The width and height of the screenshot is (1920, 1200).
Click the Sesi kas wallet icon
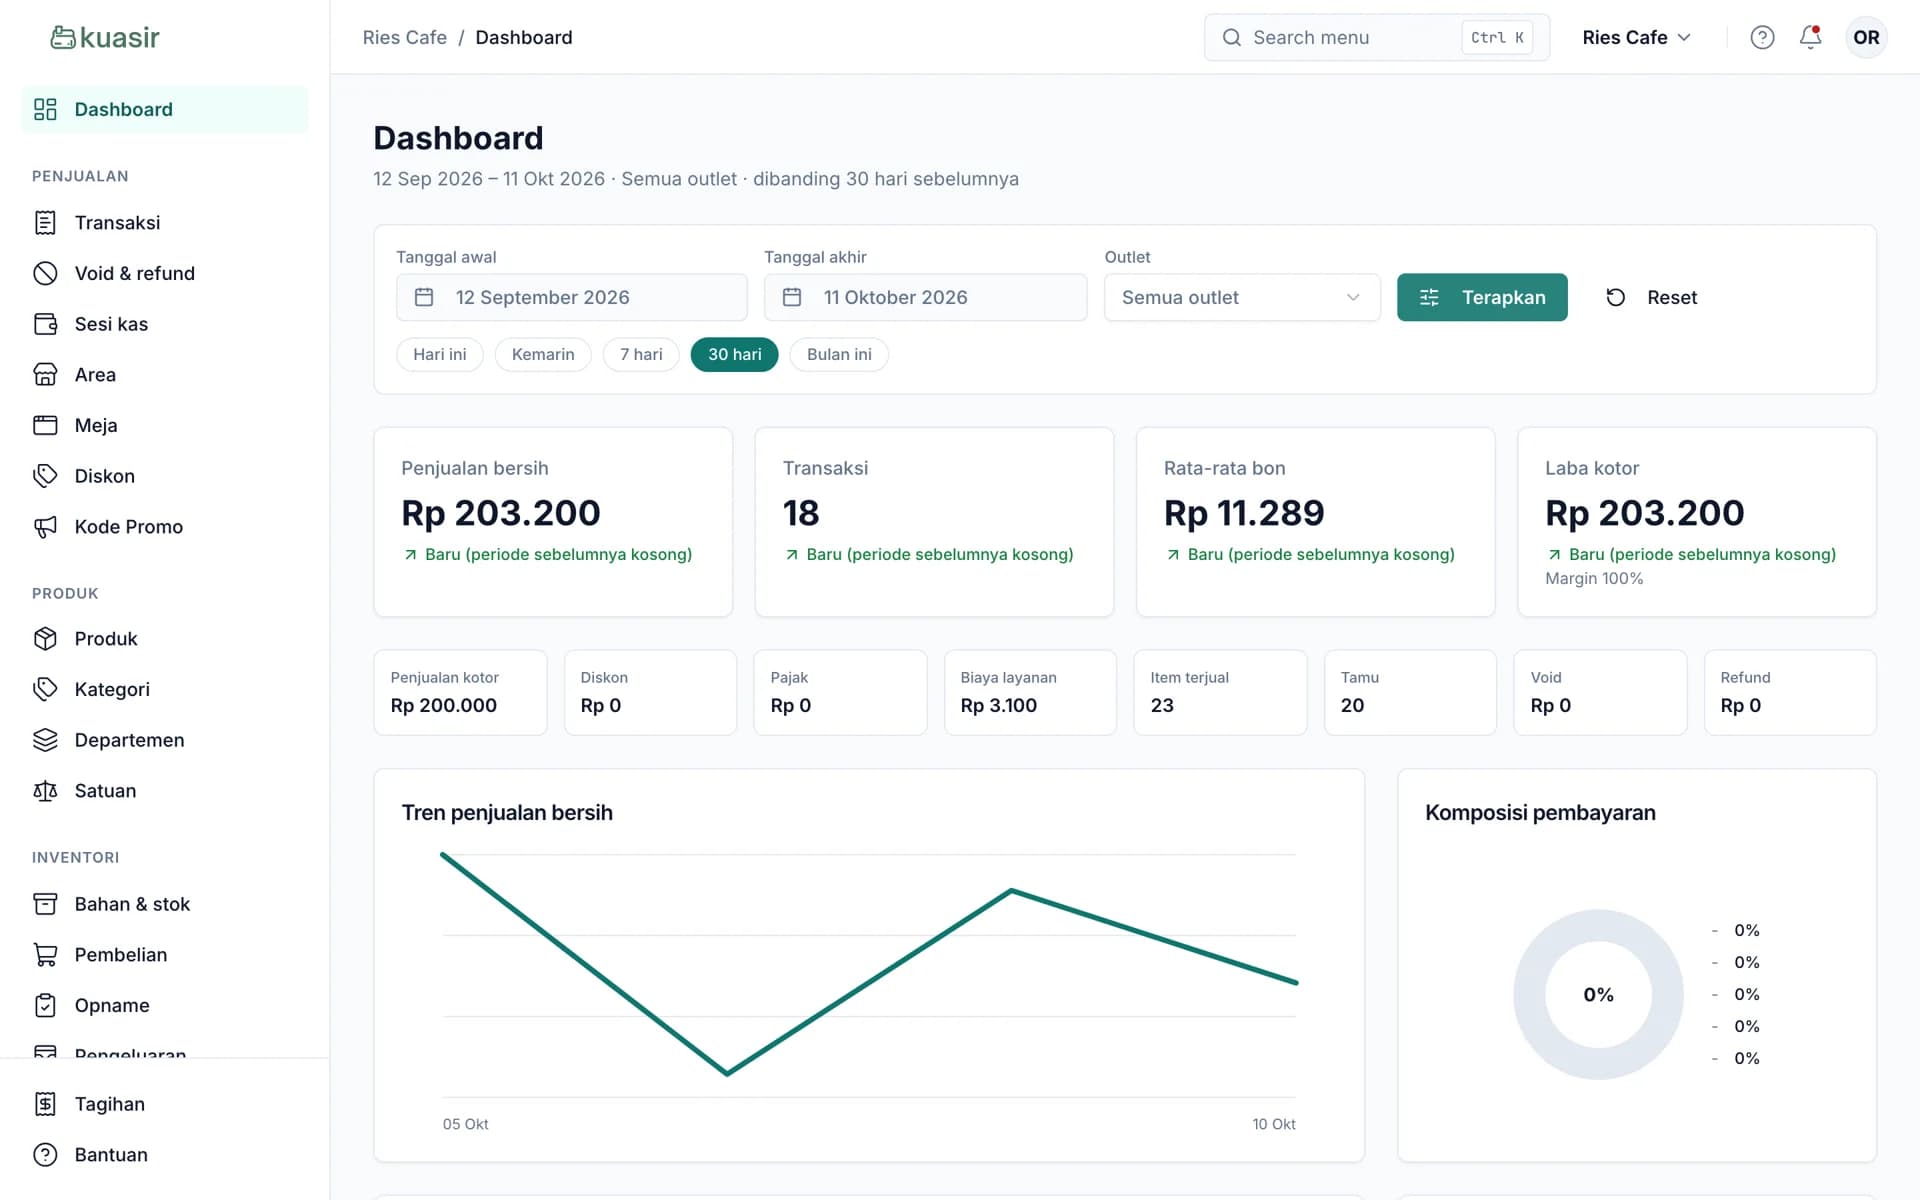click(x=45, y=324)
